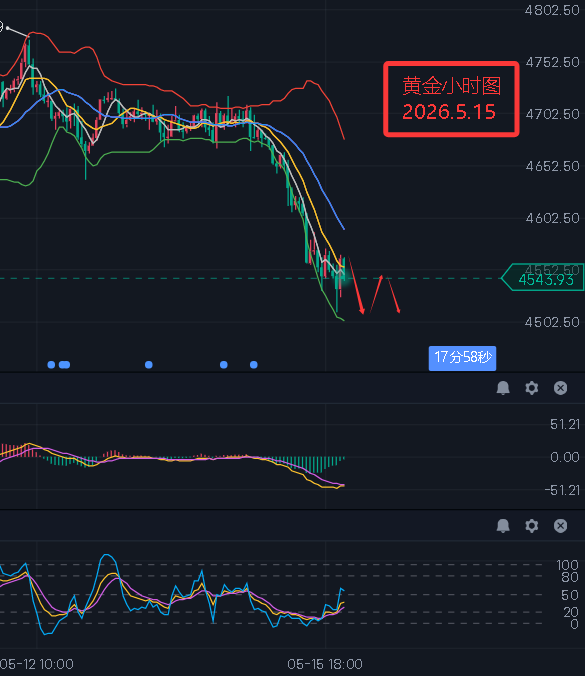Viewport: 585px width, 676px height.
Task: Close the MACD indicator panel
Action: (x=560, y=388)
